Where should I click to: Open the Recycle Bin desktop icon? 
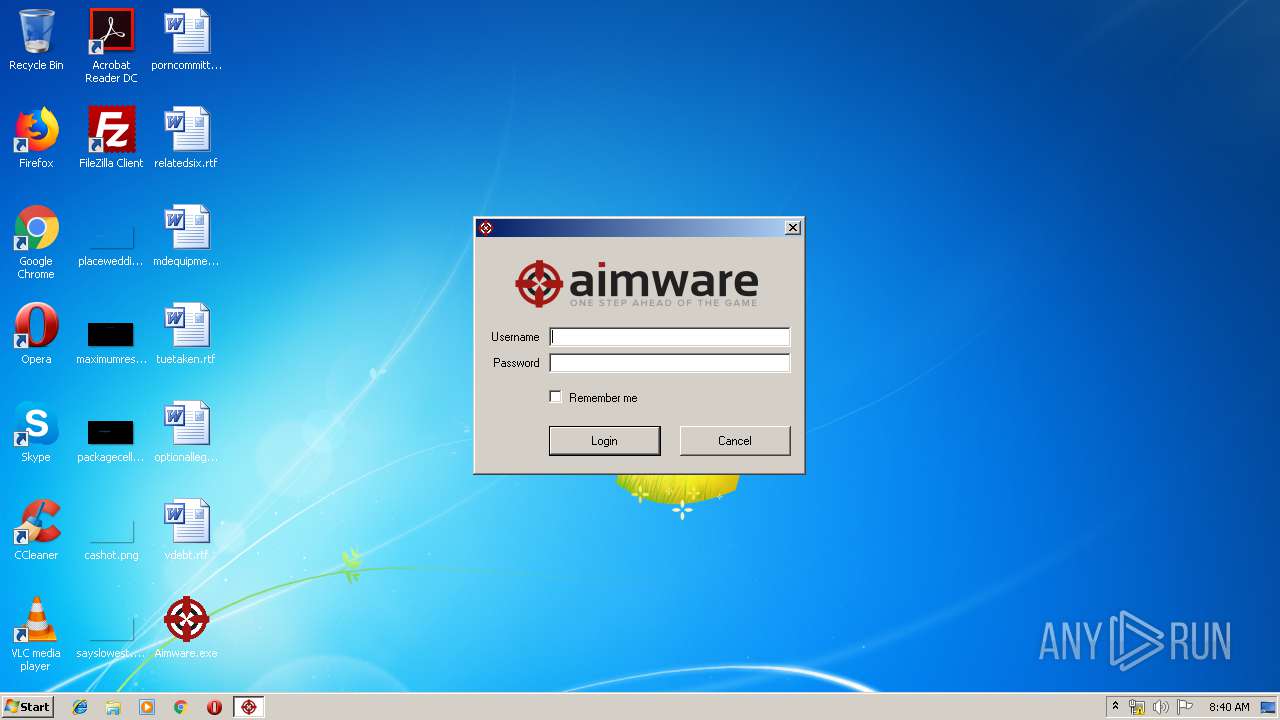[36, 40]
